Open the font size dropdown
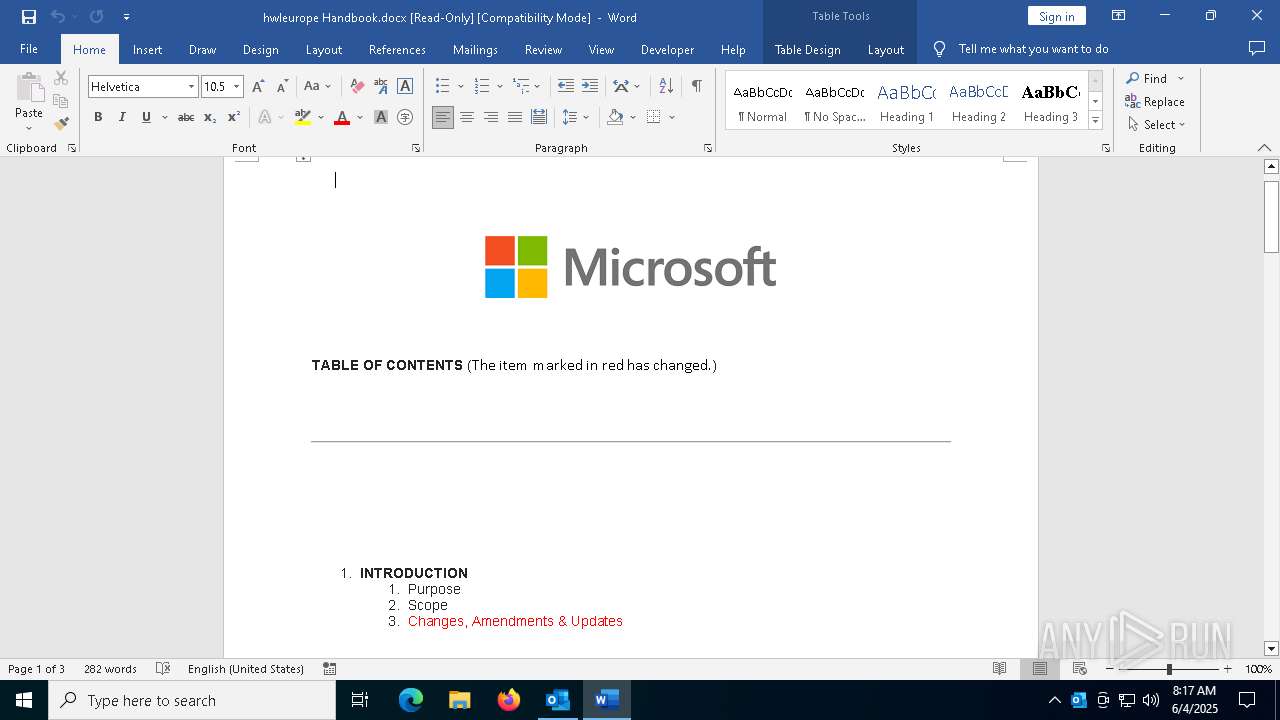Screen dimensions: 1280x720 (237, 87)
